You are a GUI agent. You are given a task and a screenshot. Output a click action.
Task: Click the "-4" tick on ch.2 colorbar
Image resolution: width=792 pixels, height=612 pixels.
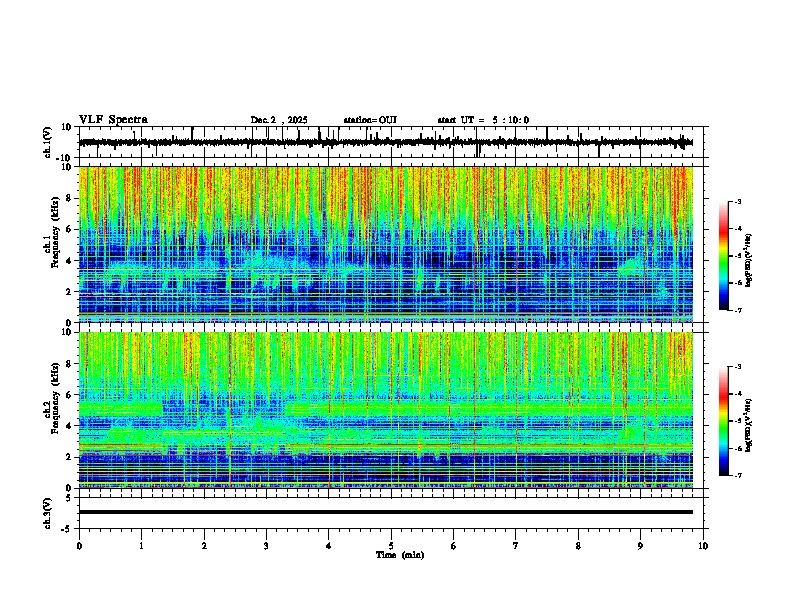click(x=737, y=394)
